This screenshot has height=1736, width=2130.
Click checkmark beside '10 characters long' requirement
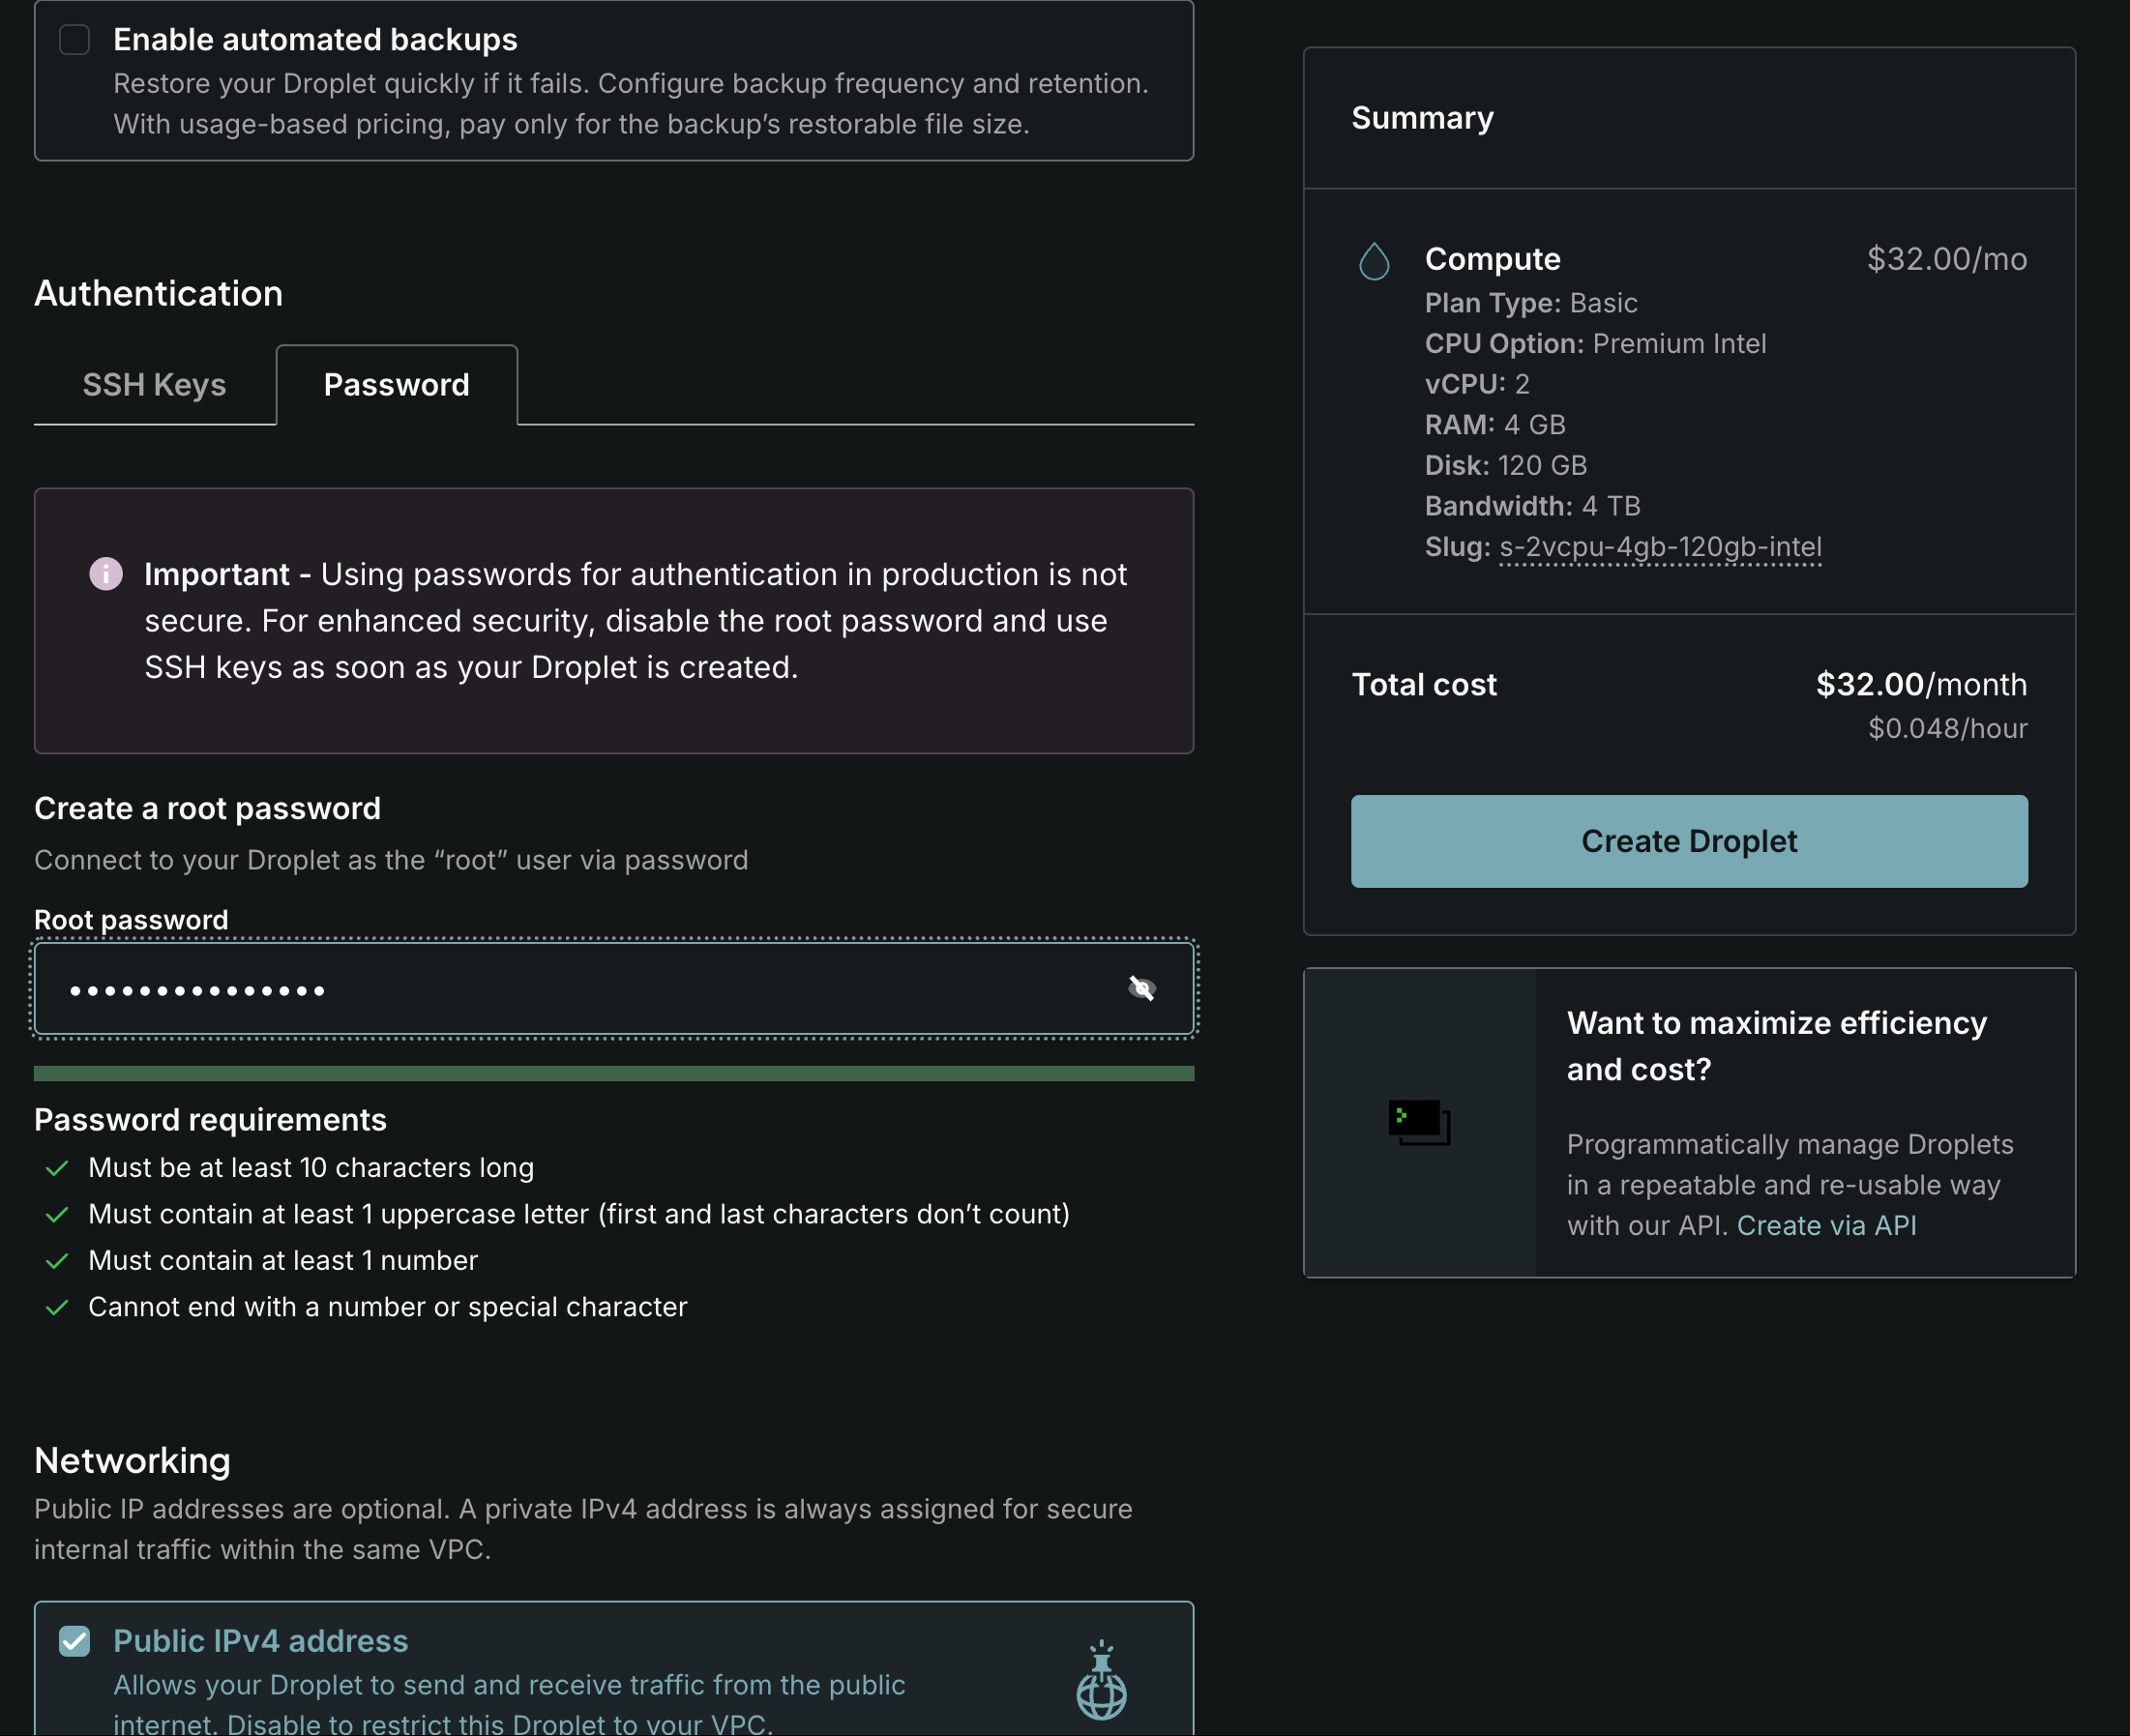(57, 1168)
